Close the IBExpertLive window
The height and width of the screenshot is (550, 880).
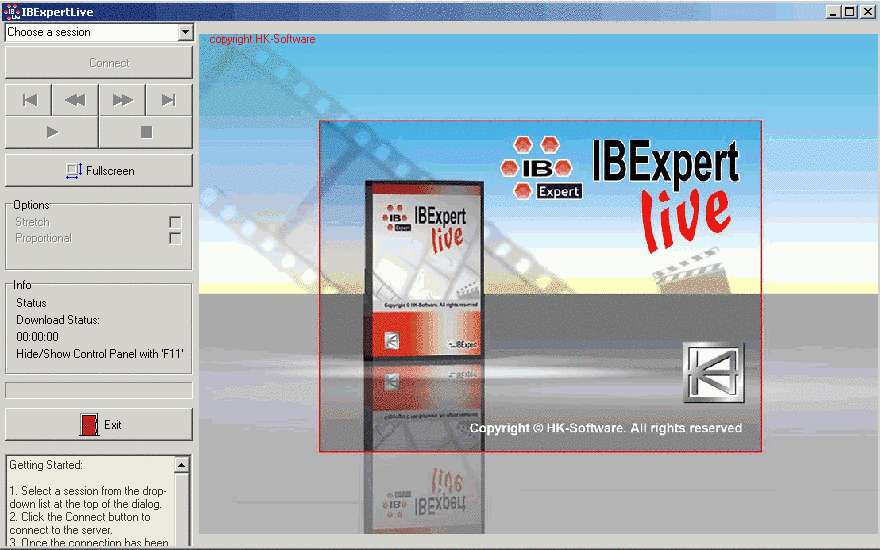(867, 12)
